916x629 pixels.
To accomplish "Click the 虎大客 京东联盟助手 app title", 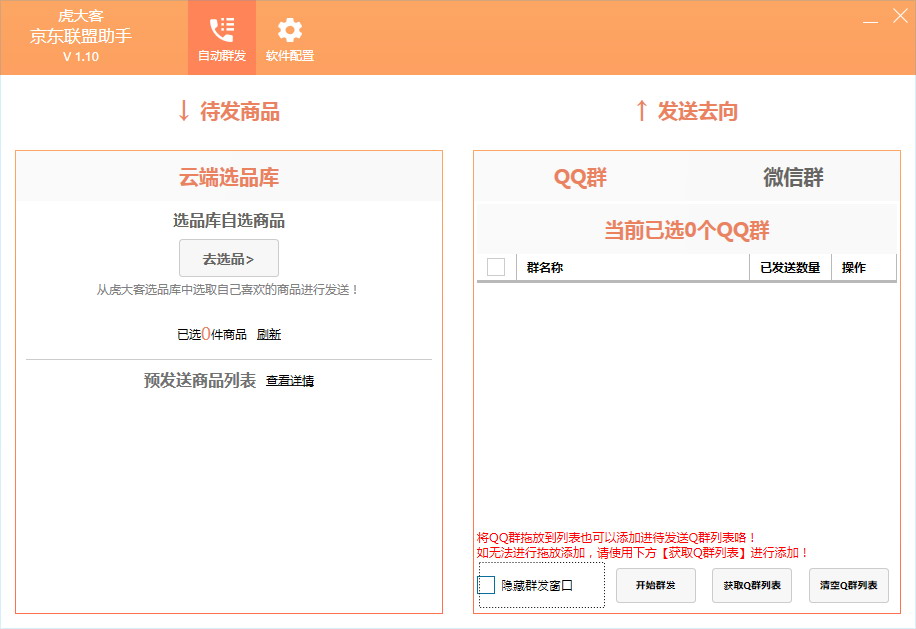I will click(x=81, y=36).
